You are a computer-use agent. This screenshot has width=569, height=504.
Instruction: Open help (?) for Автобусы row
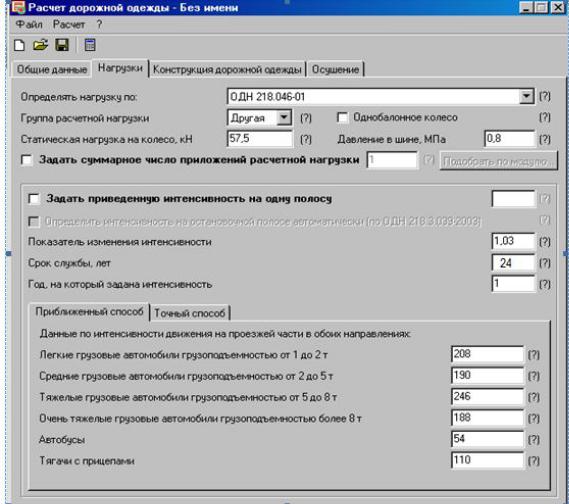(x=533, y=439)
